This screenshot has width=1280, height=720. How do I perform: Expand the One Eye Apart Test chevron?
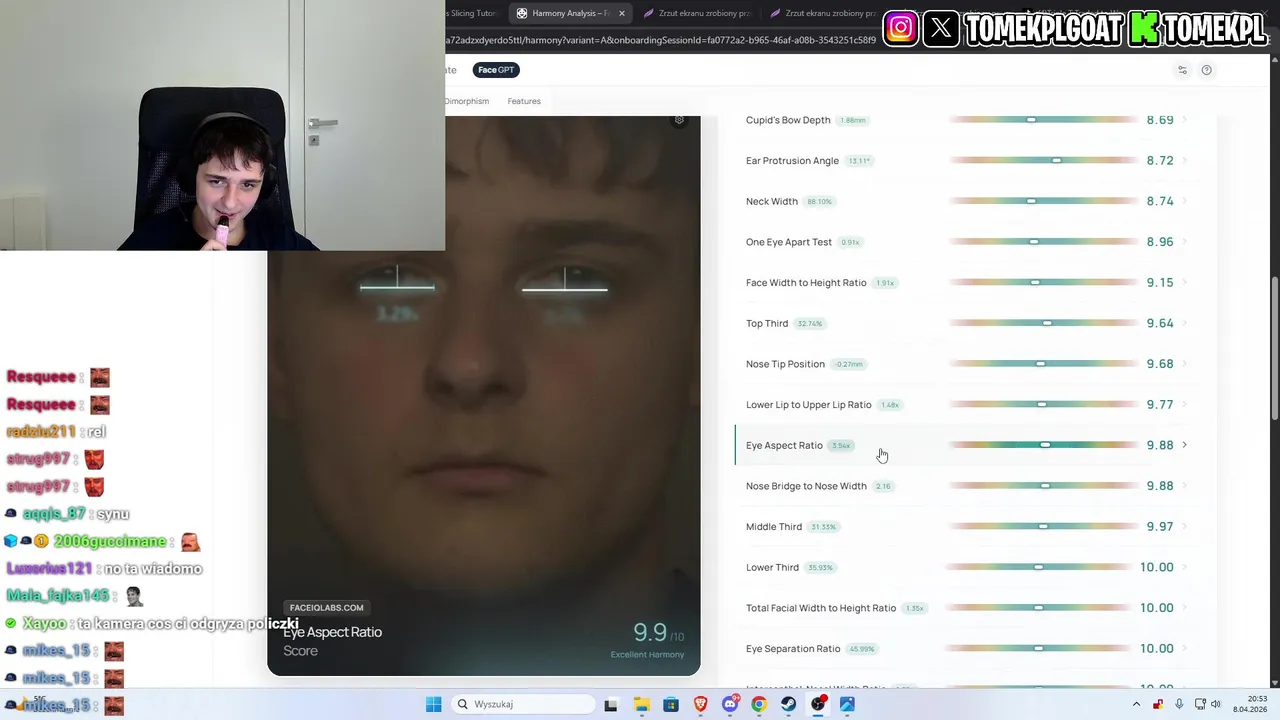click(x=1185, y=242)
